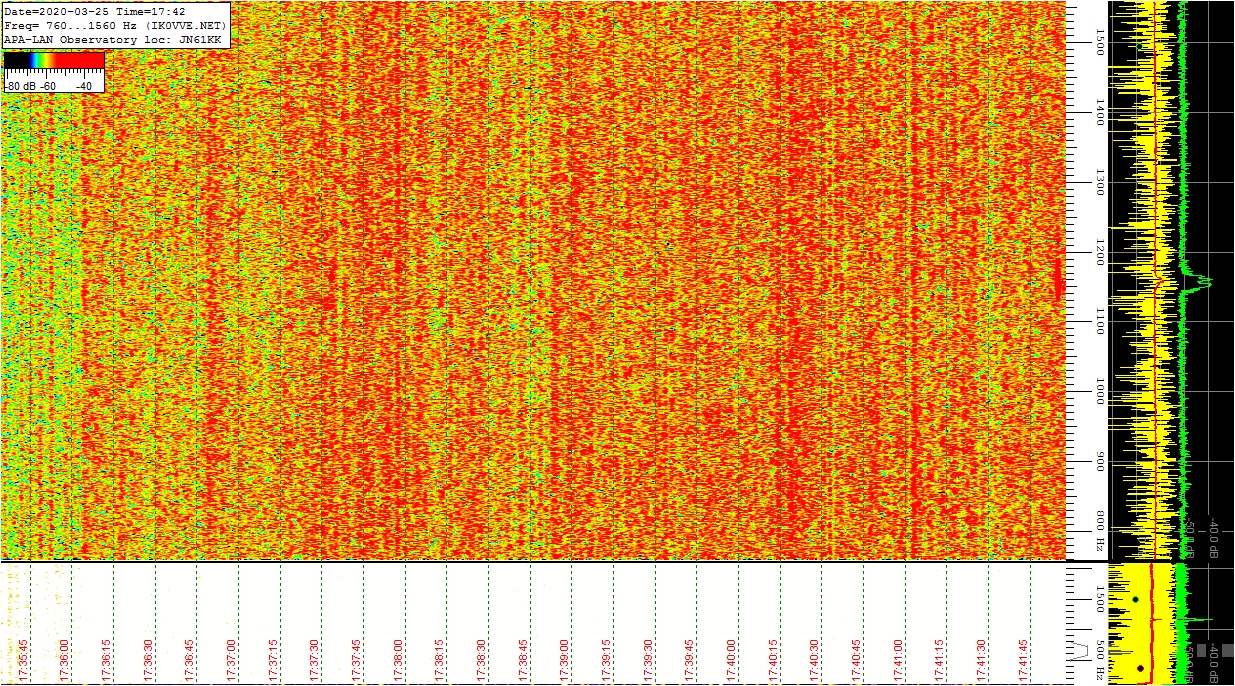Click the 17:36:30 time marker

[148, 659]
